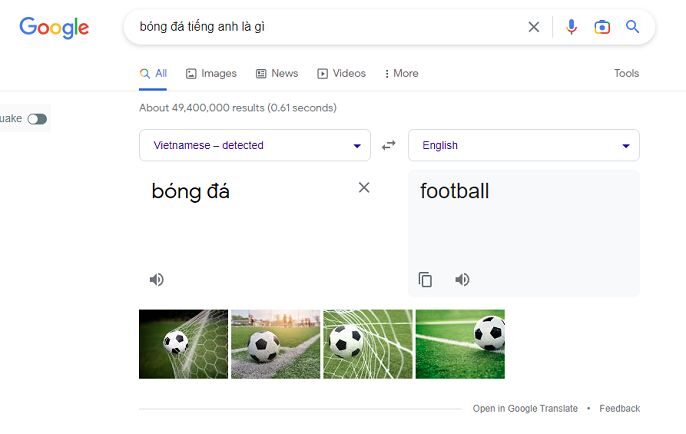Switch to the News tab
686x434 pixels.
tap(277, 73)
